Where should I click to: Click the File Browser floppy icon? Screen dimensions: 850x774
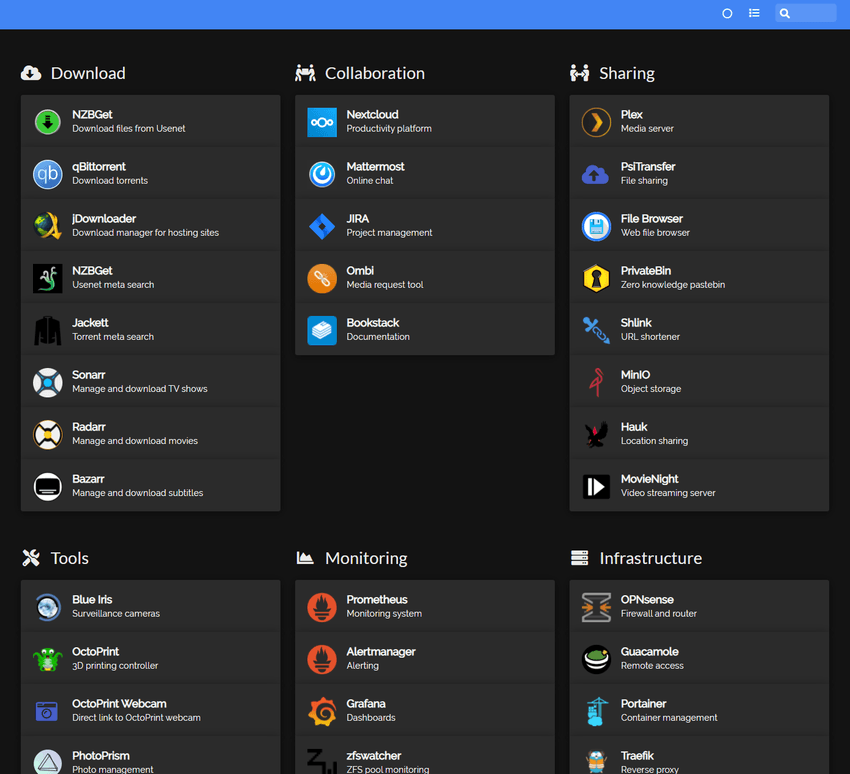tap(596, 225)
